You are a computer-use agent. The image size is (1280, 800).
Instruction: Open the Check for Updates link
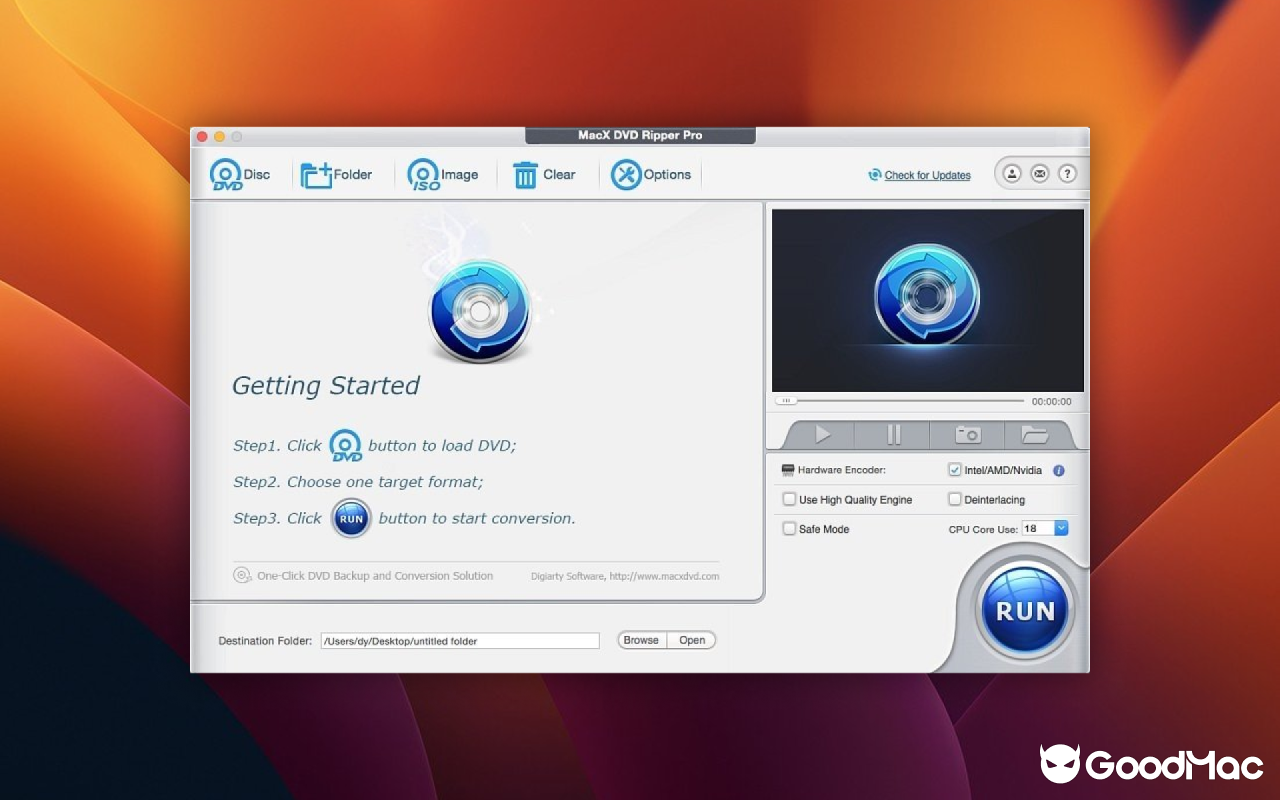pyautogui.click(x=927, y=174)
